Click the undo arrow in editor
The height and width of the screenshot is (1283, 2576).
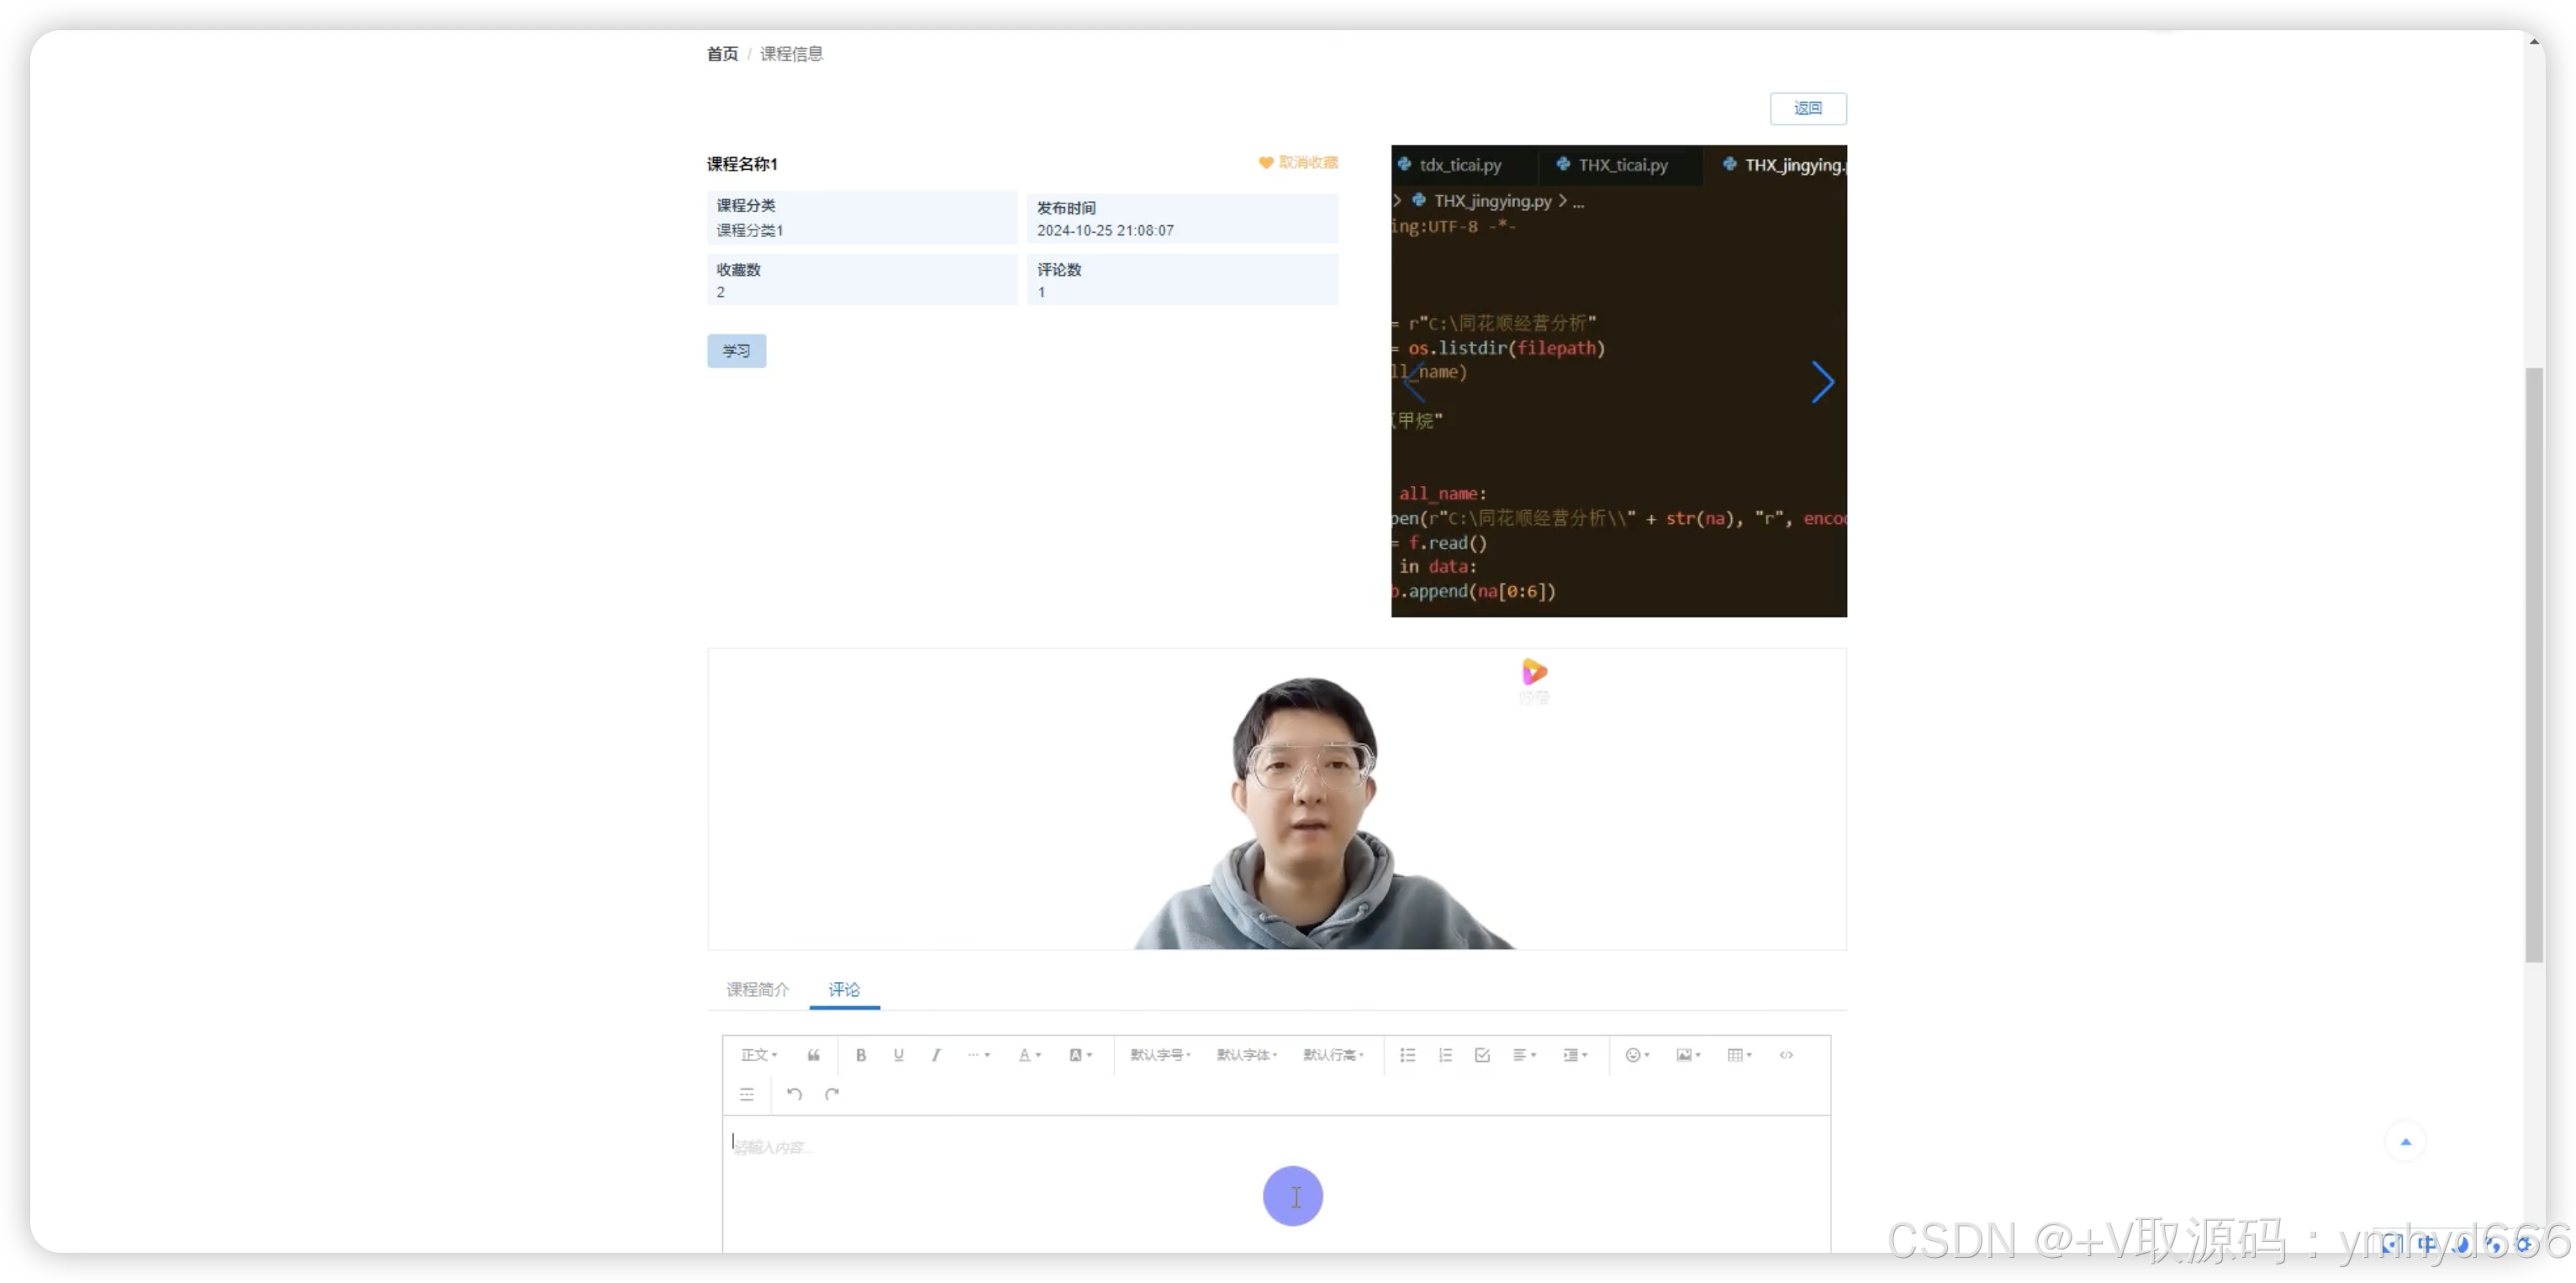pyautogui.click(x=794, y=1094)
